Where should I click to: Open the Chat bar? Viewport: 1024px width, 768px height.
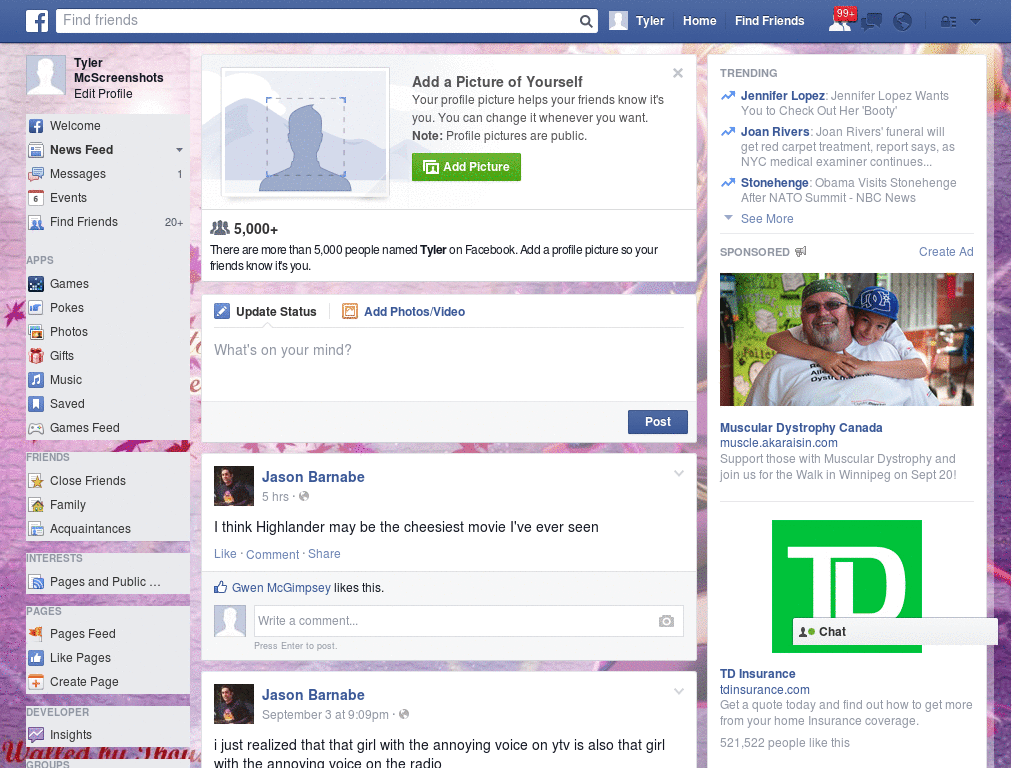click(895, 632)
